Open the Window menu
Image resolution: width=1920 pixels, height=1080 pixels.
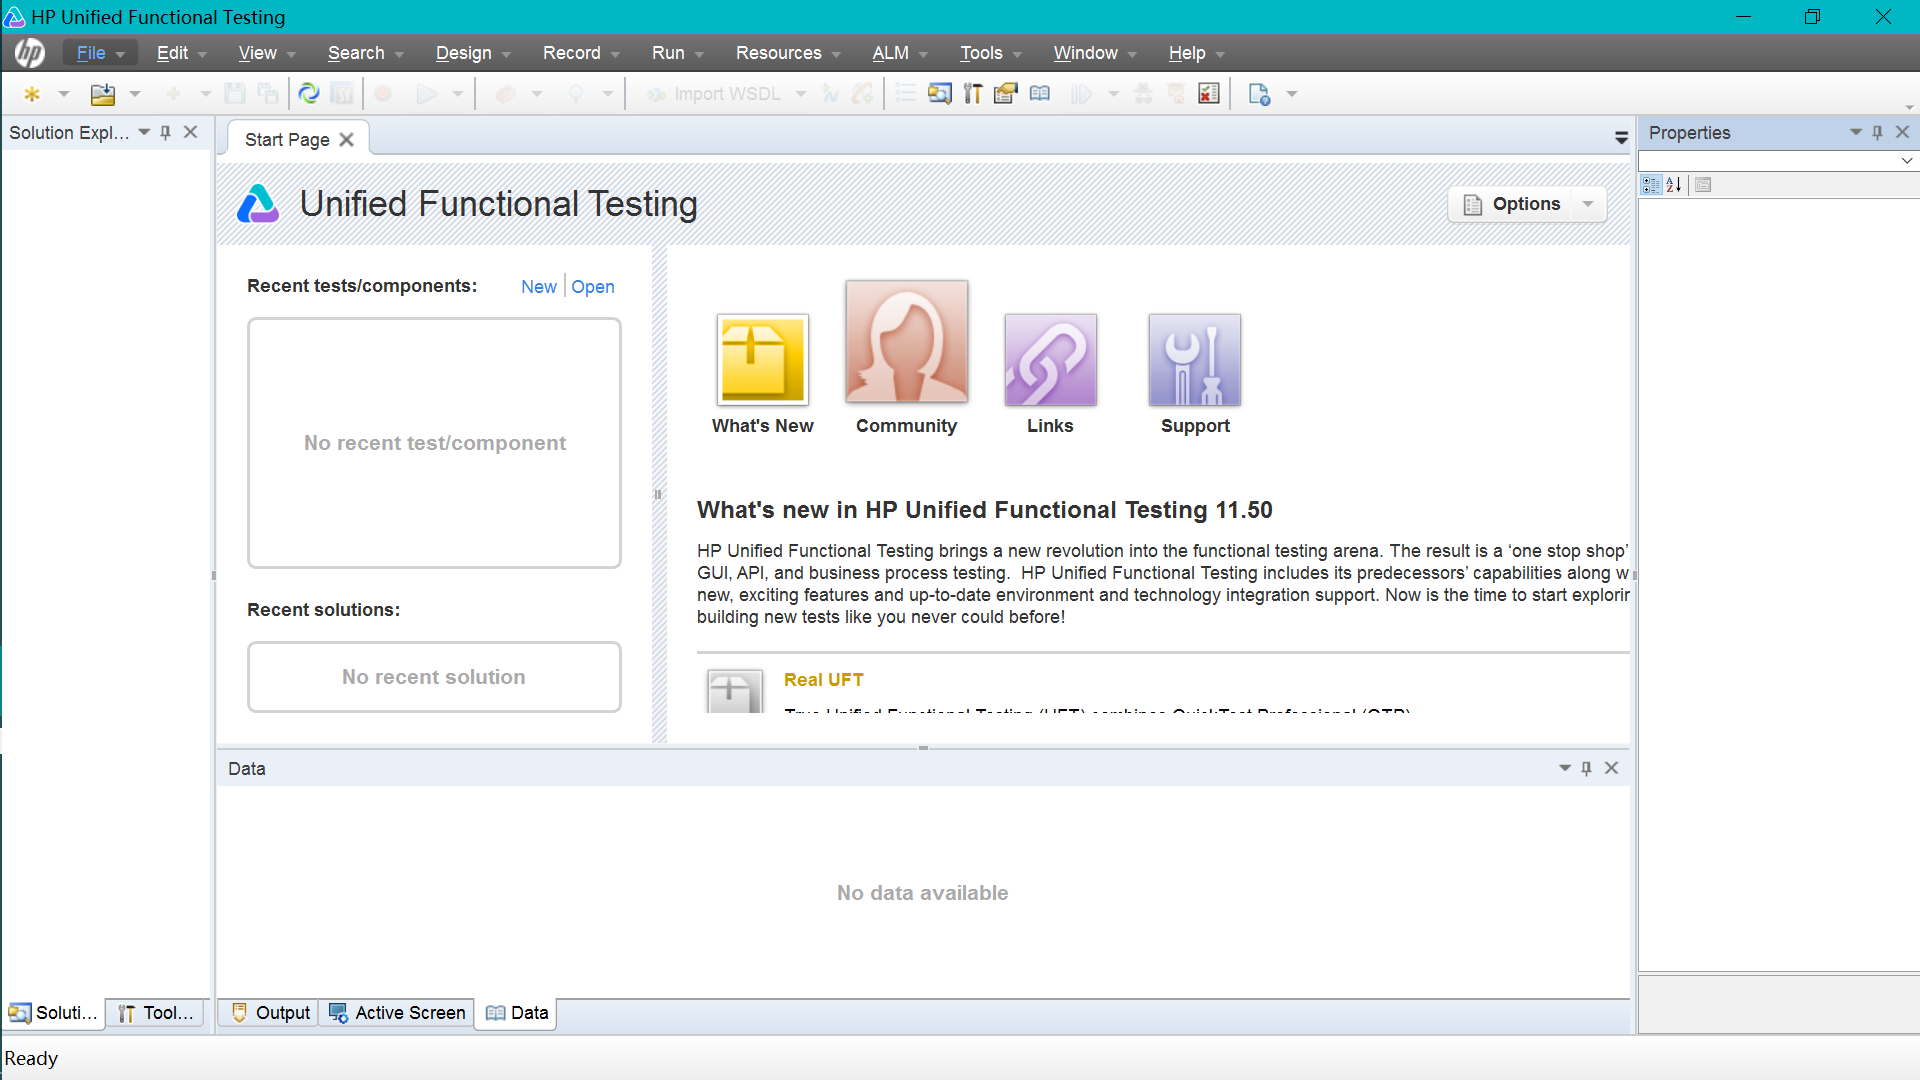1095,53
